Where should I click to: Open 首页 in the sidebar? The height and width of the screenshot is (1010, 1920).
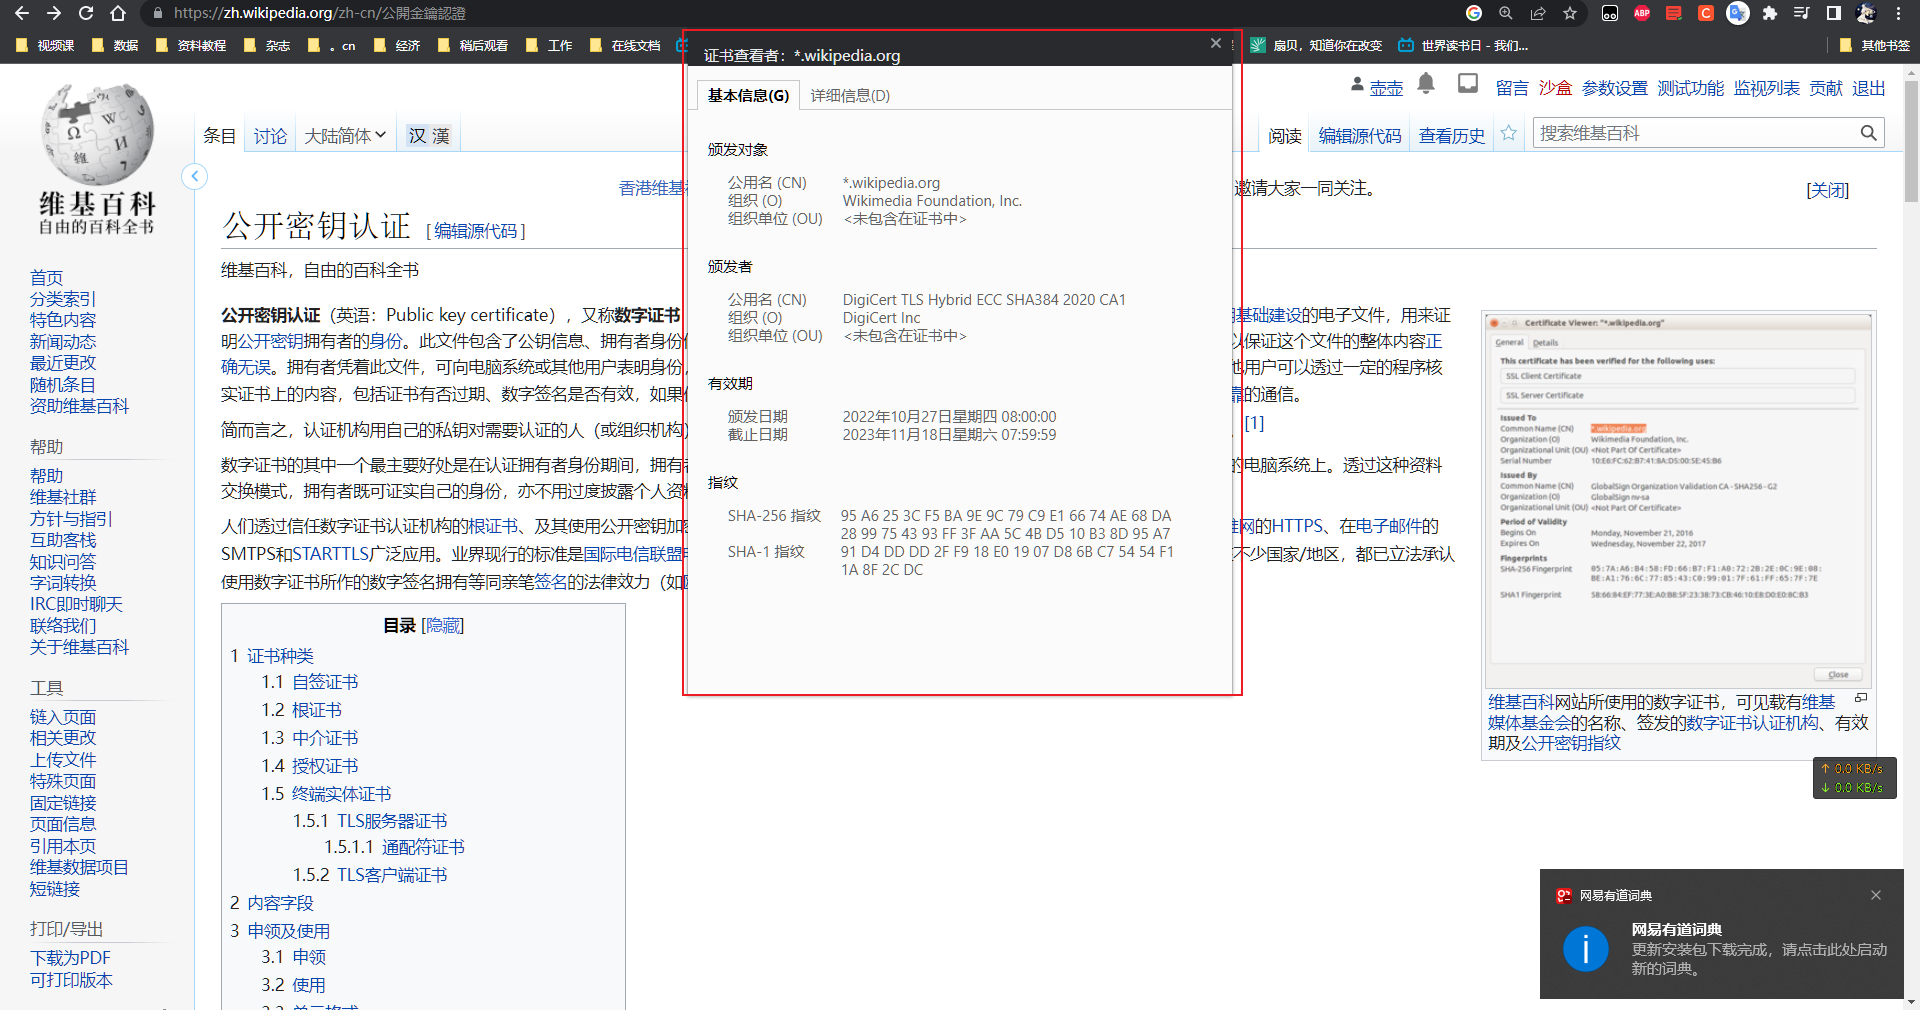46,278
